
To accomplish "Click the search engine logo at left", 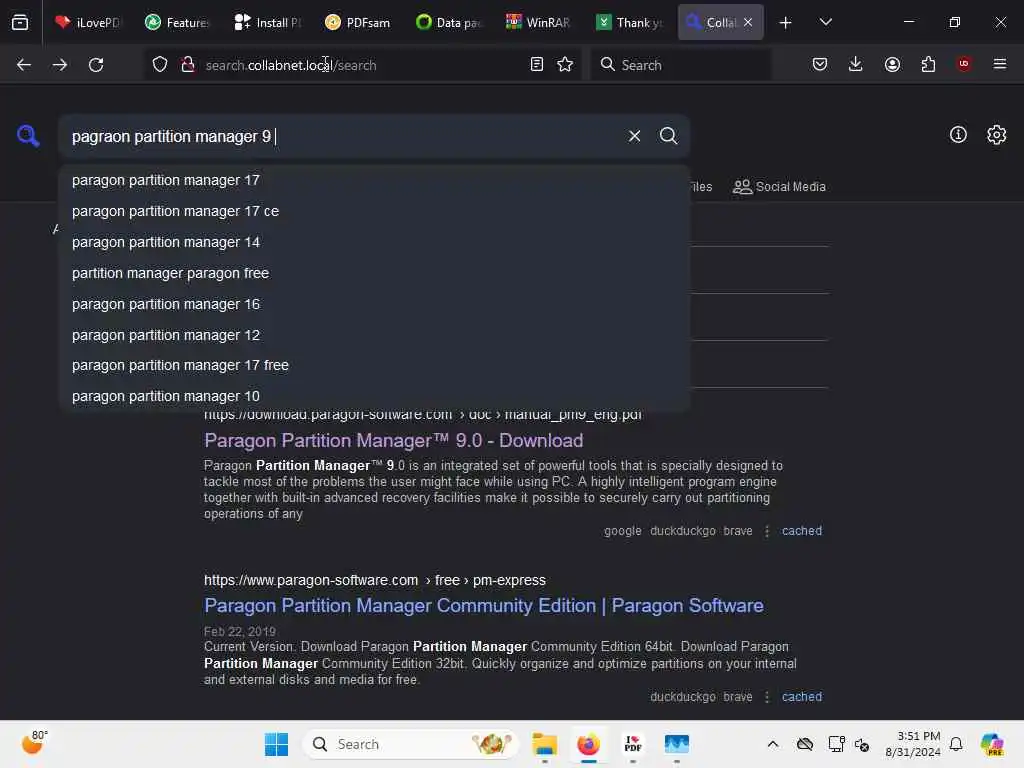I will [x=28, y=136].
